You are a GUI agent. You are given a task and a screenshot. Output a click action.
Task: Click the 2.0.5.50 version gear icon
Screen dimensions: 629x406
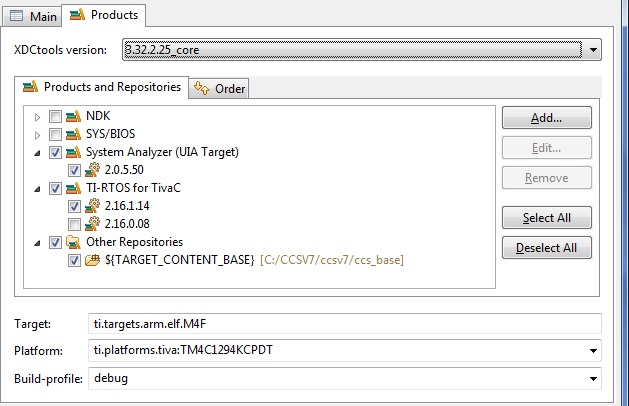[x=92, y=170]
